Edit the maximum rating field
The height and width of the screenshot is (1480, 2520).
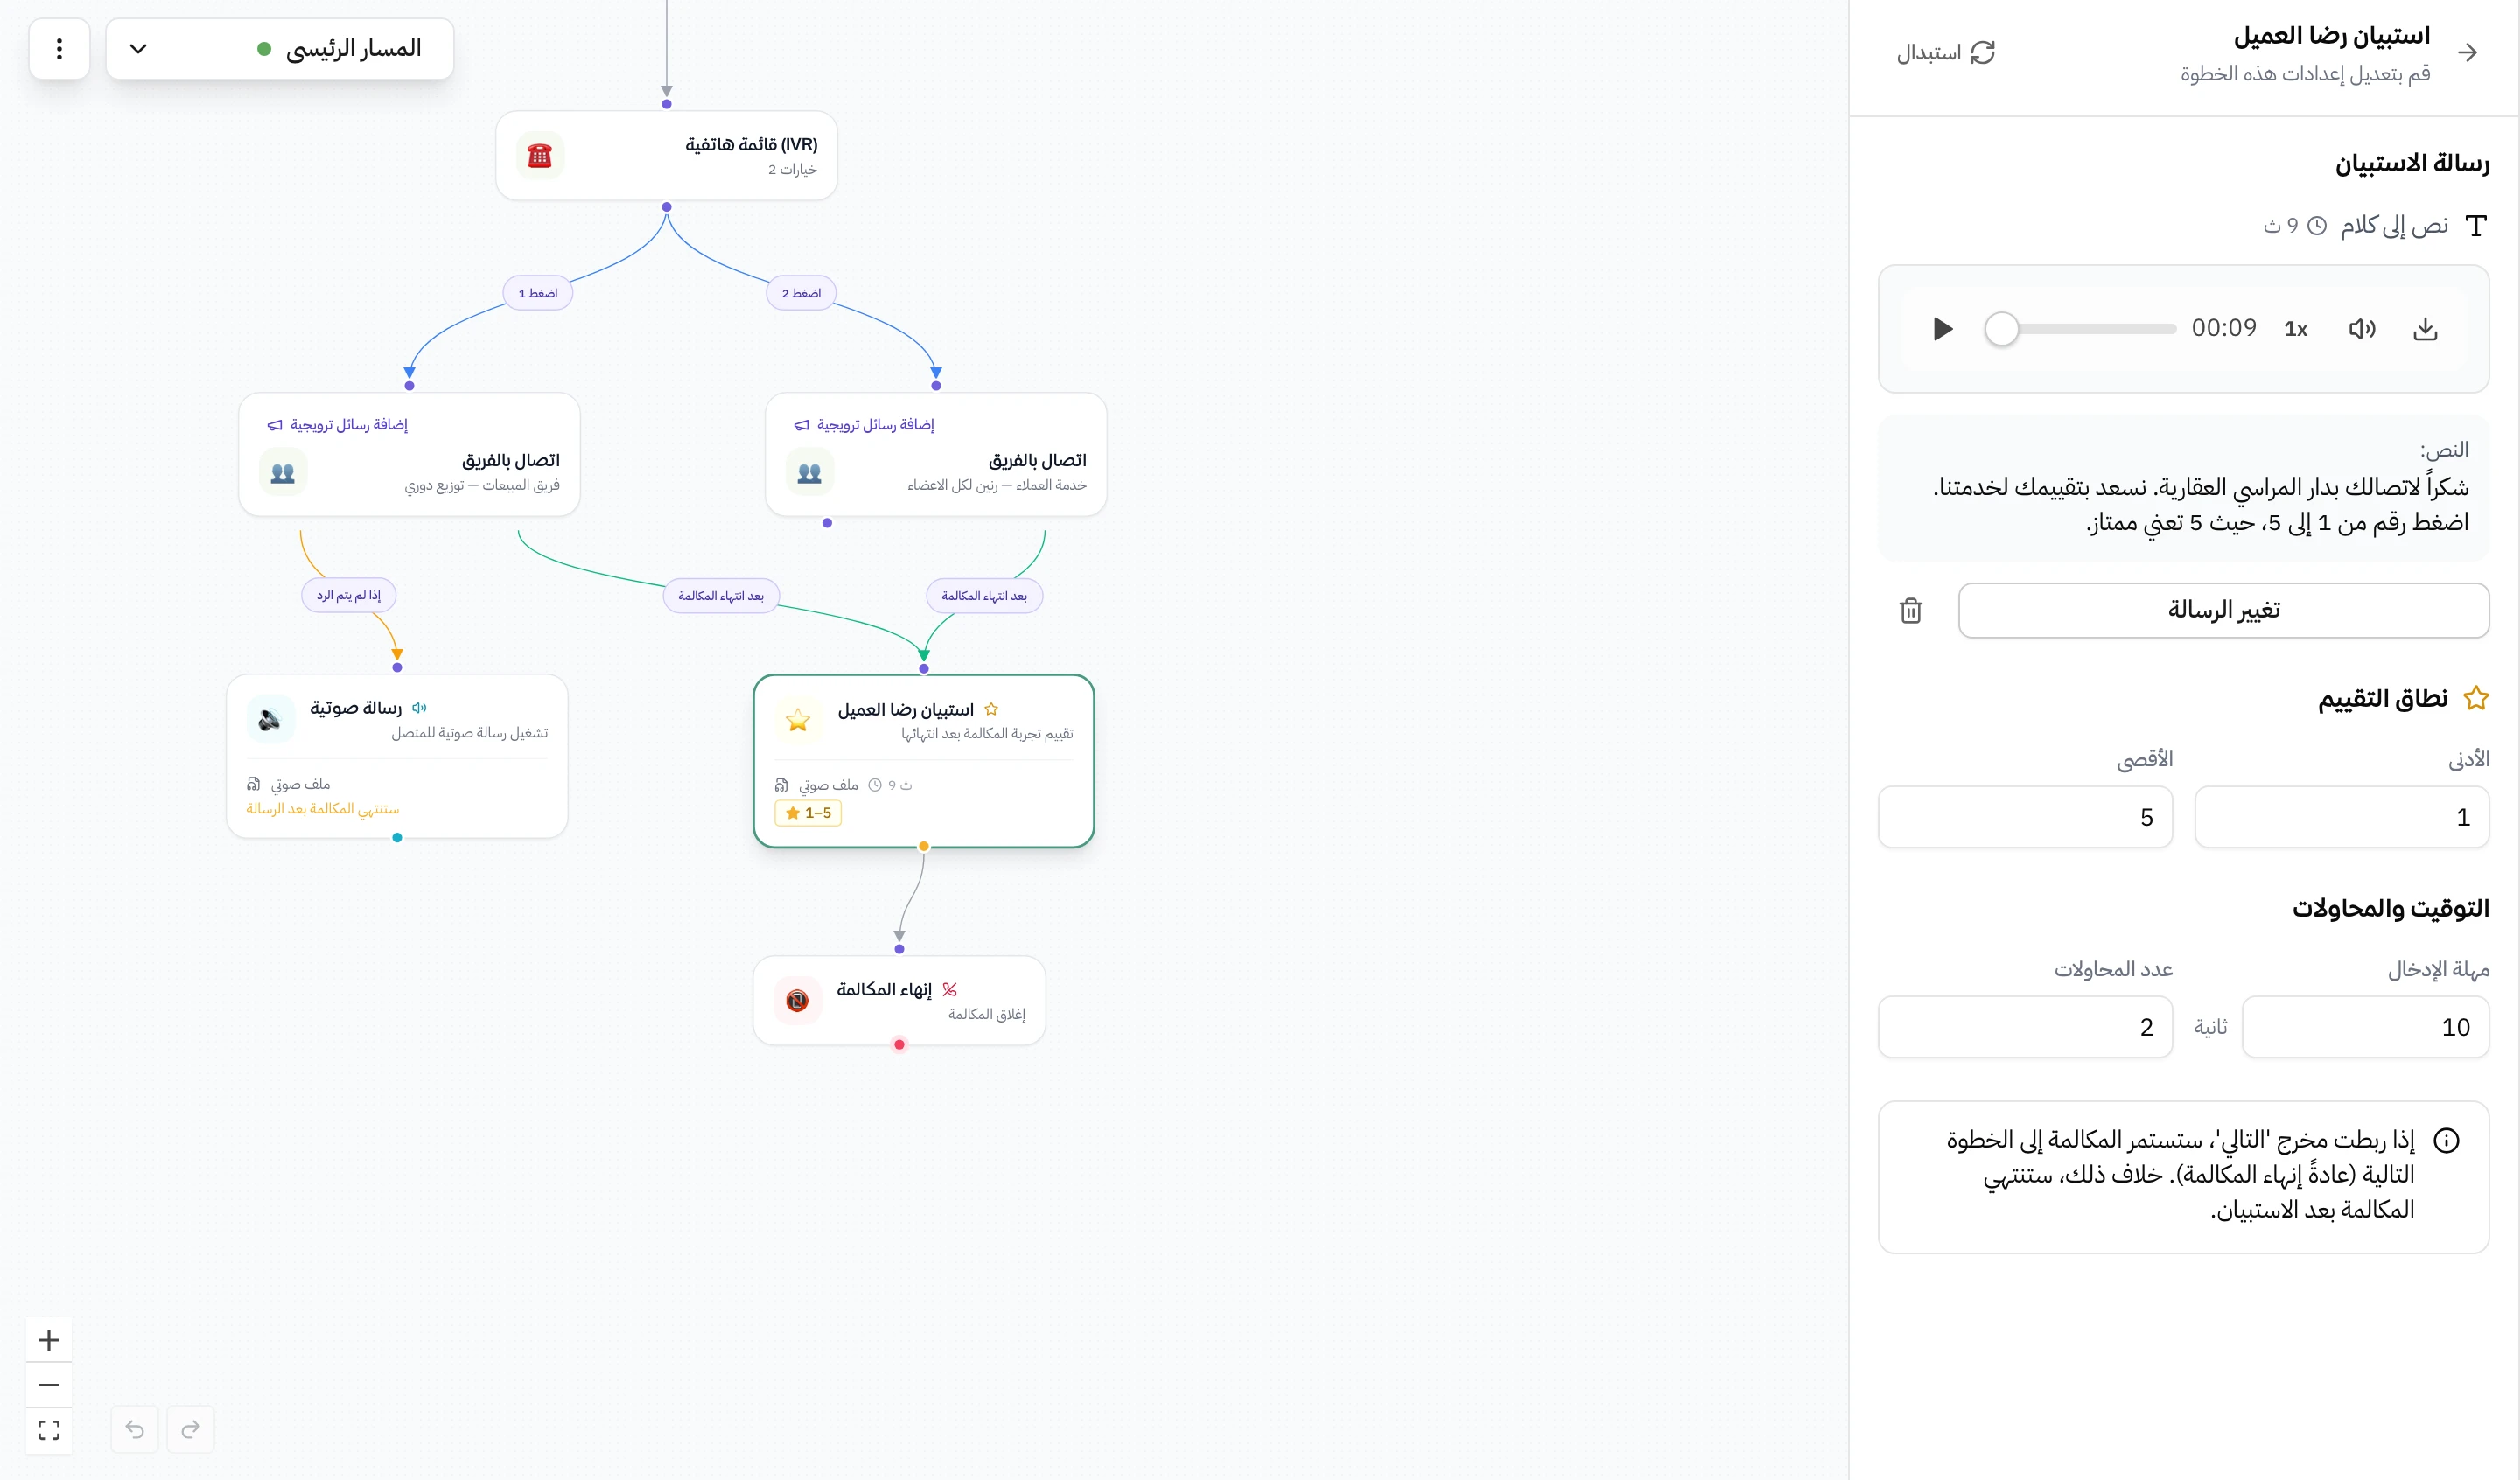coord(2025,817)
